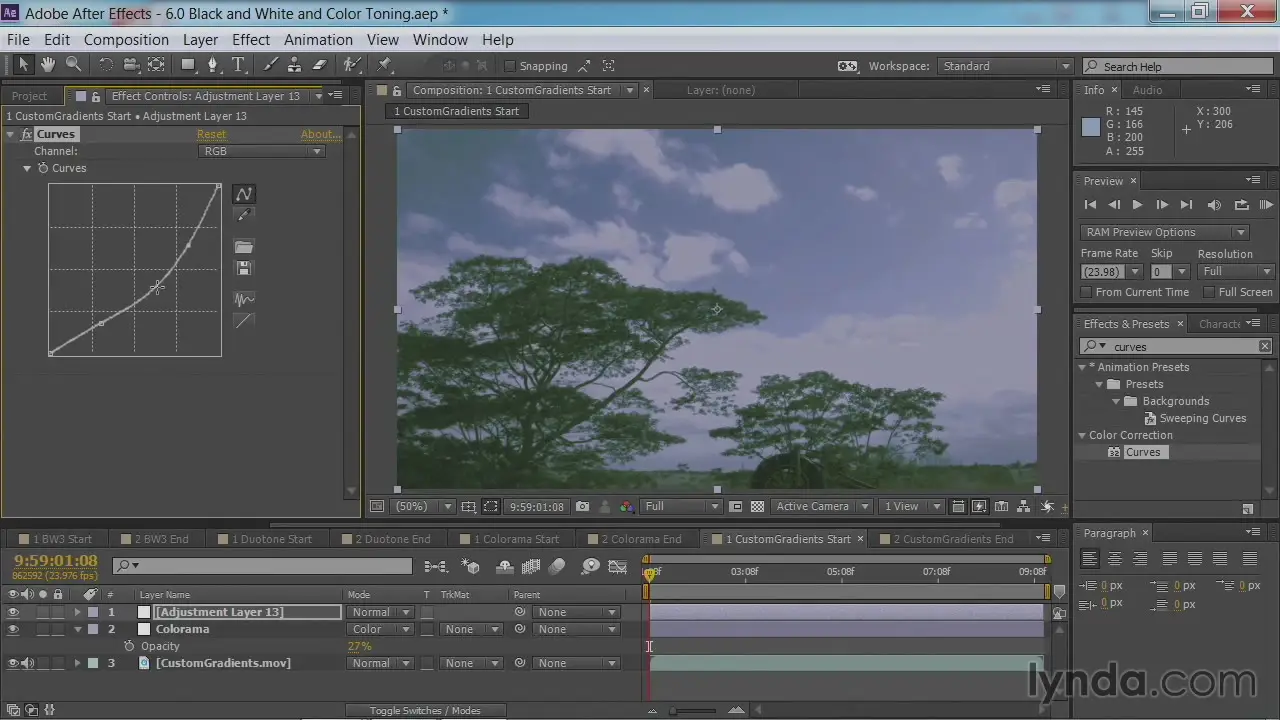
Task: Switch to the 1 Duotone Start tab
Action: (272, 539)
